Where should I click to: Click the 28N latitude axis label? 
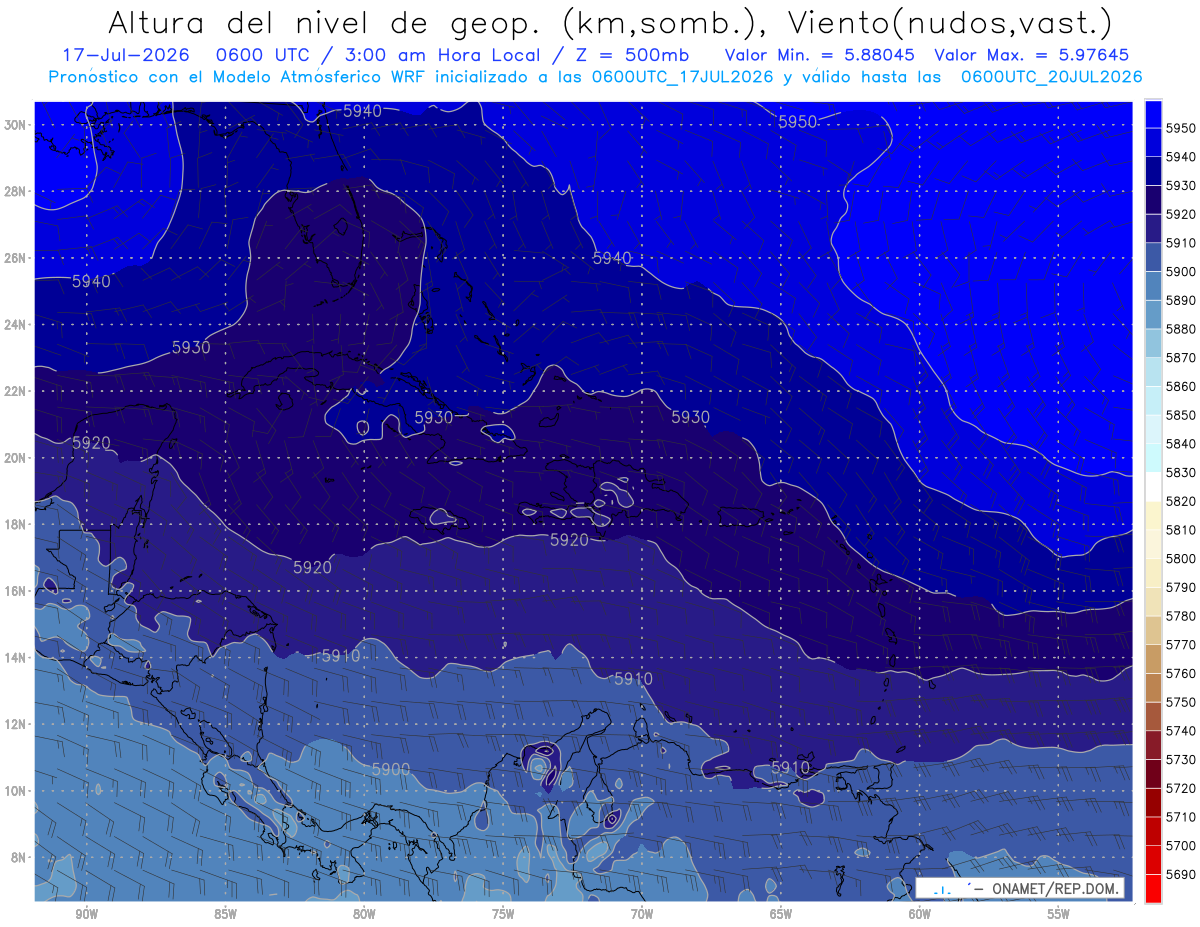17,191
